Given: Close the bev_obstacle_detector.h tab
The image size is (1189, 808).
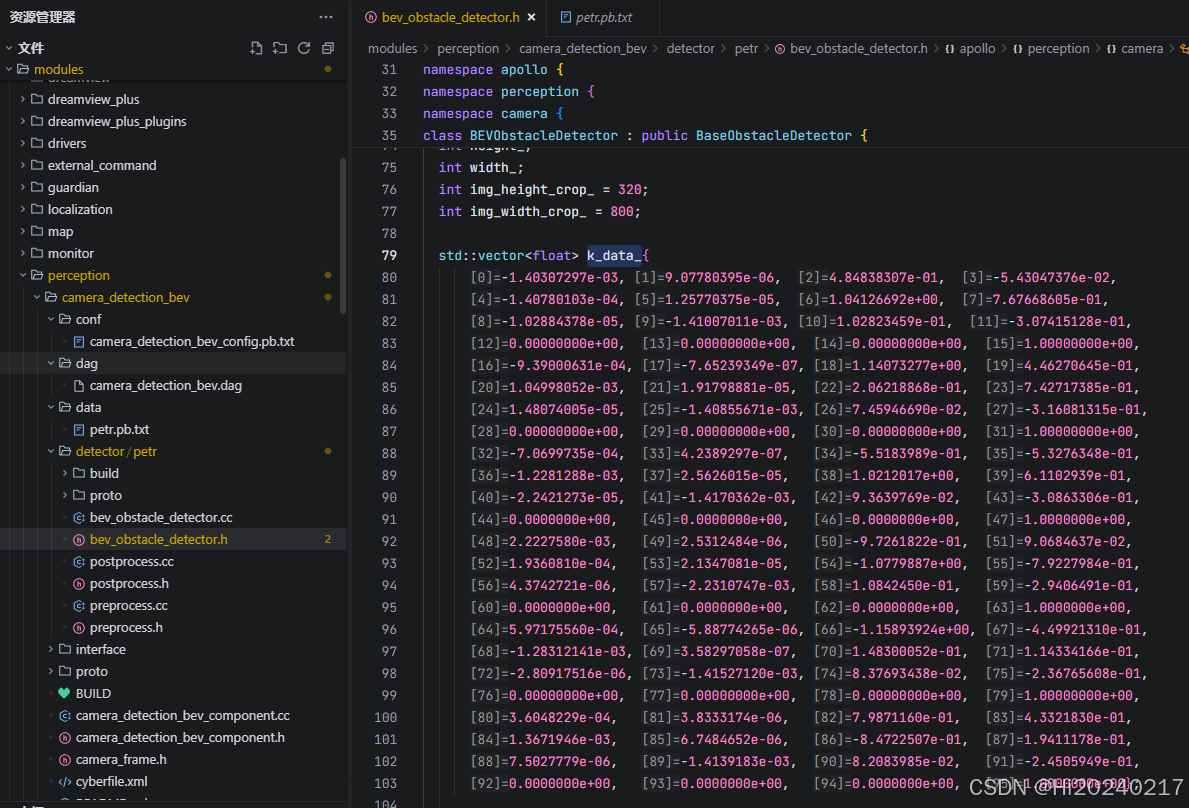Looking at the screenshot, I should (532, 17).
